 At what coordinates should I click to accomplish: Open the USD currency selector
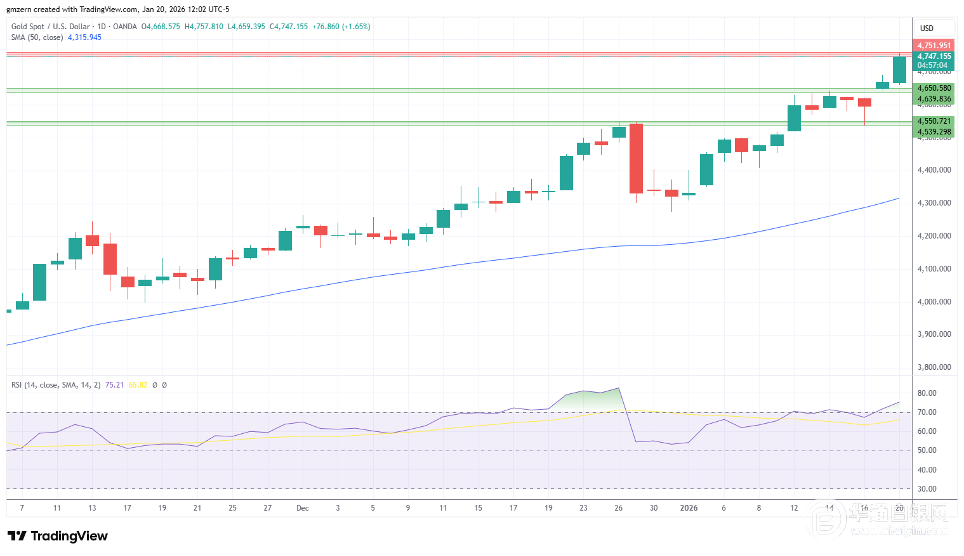(x=926, y=27)
